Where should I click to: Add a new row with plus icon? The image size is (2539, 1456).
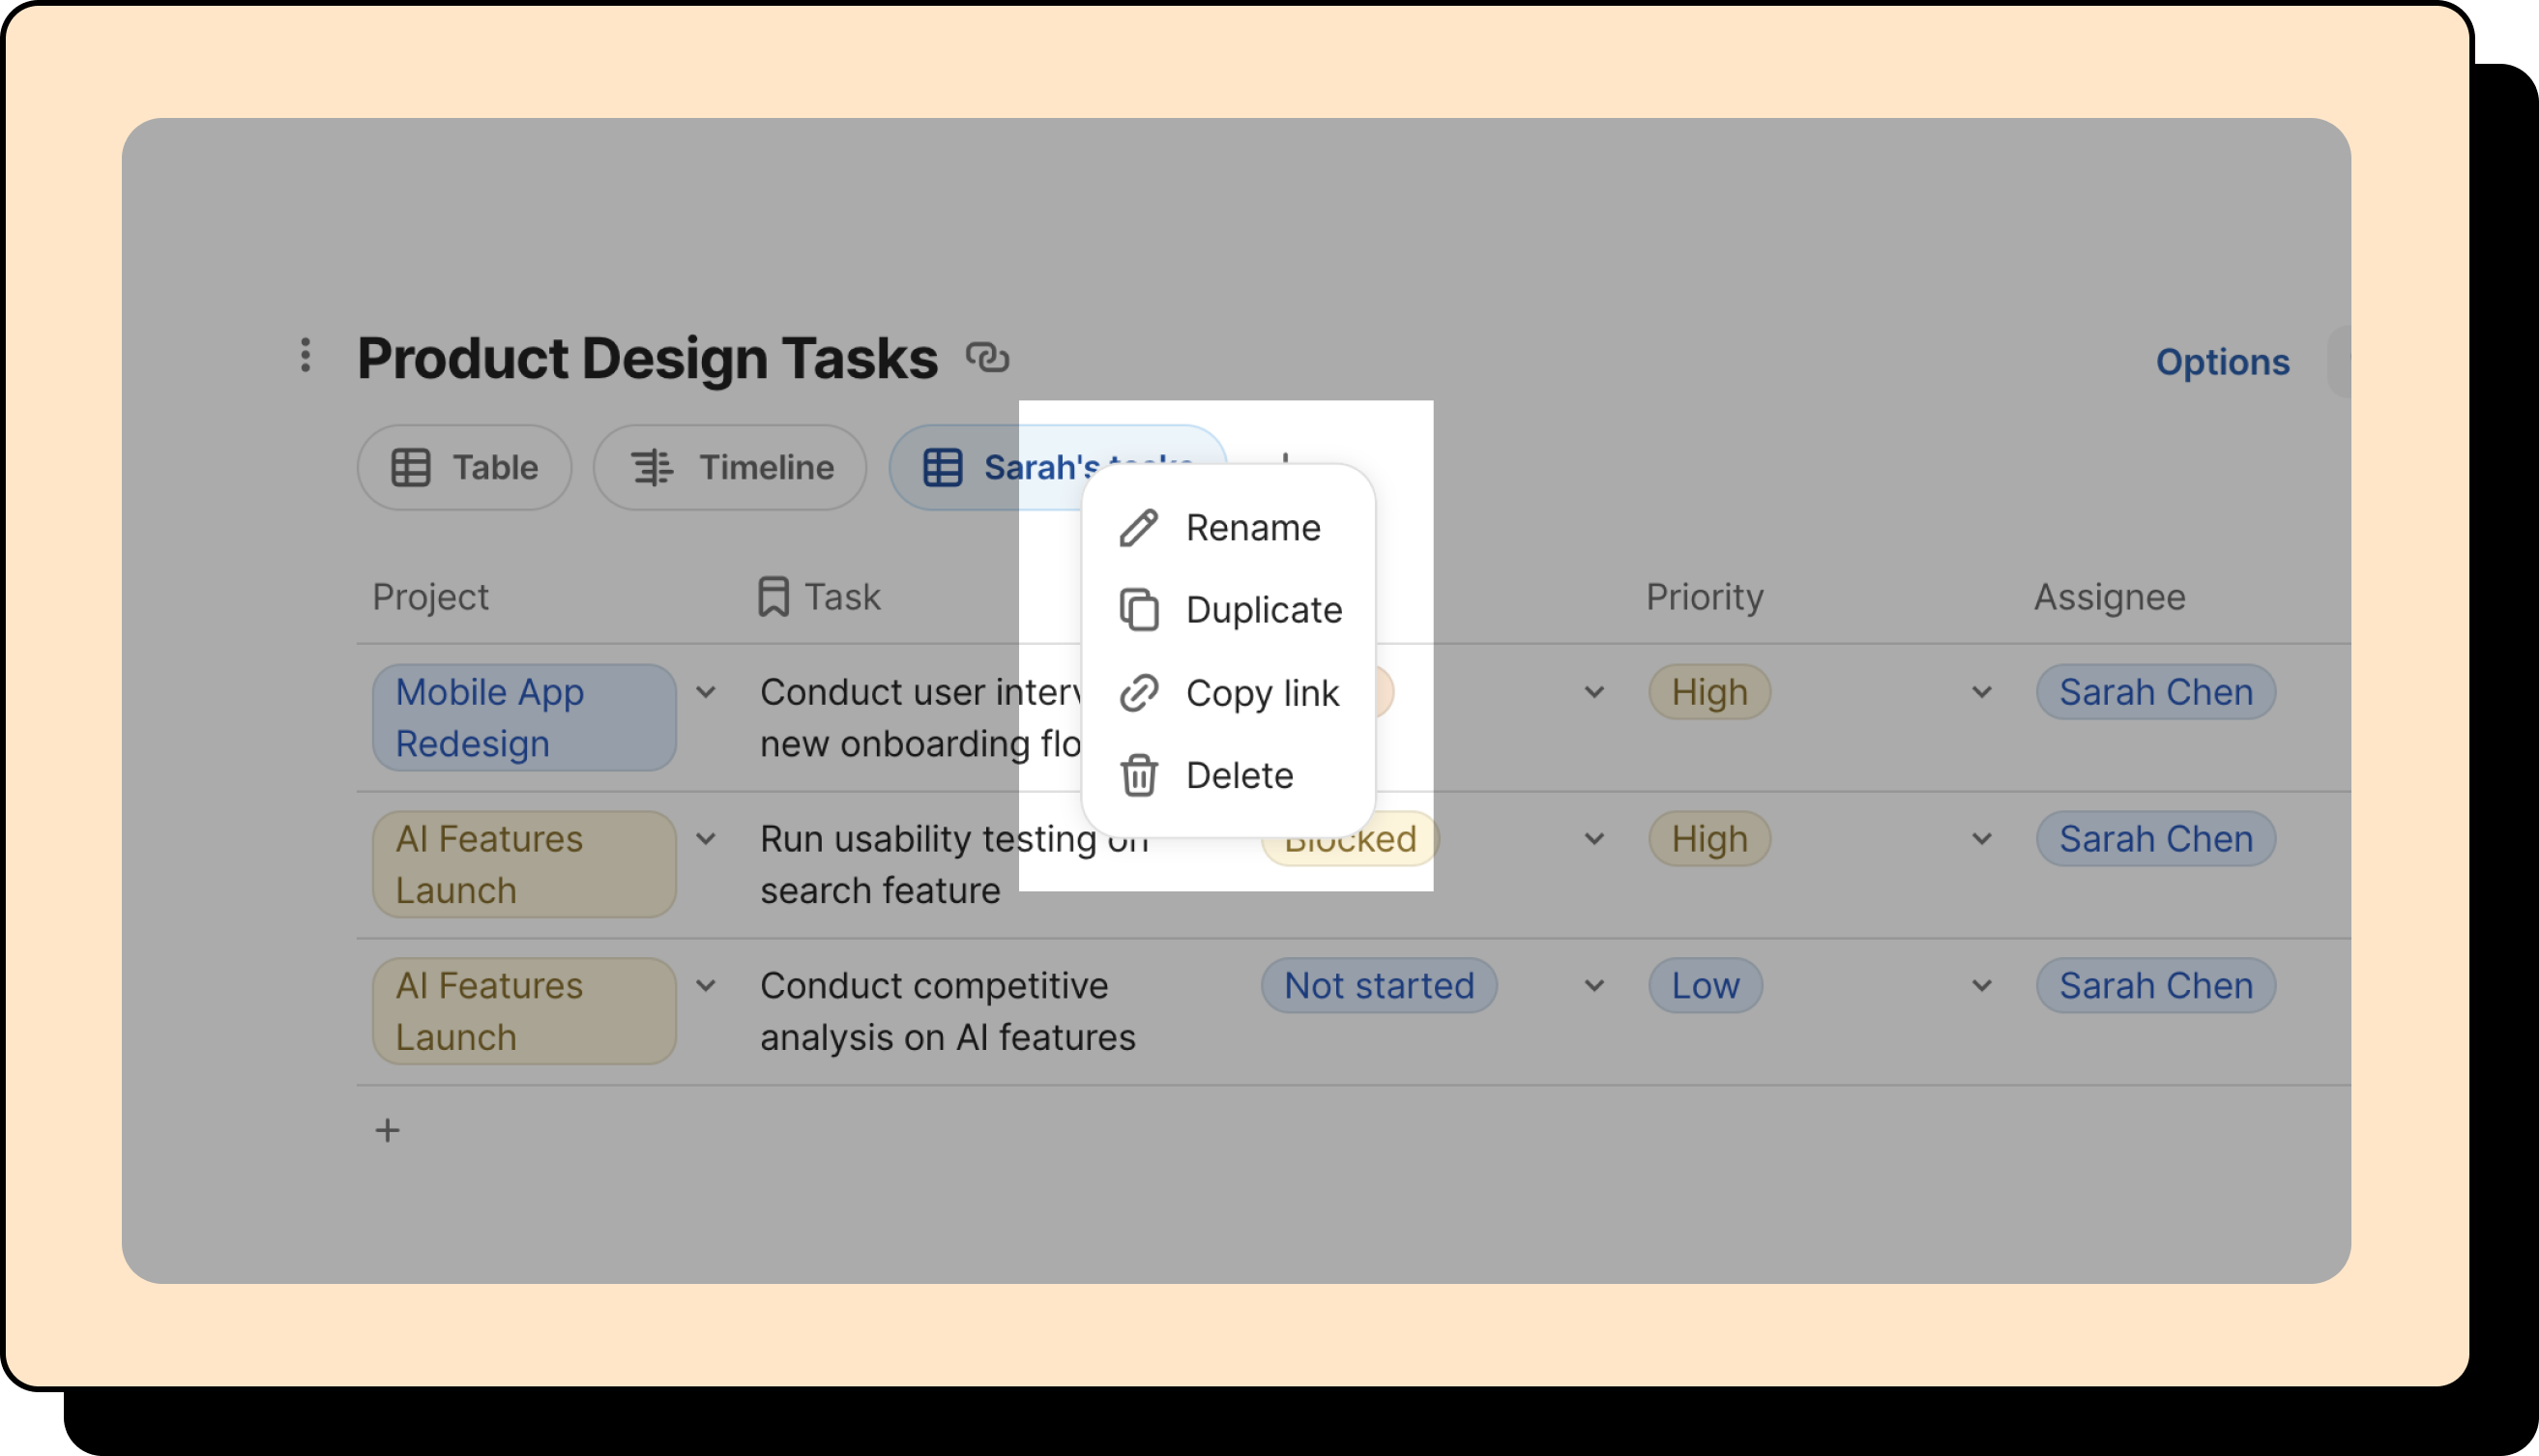point(387,1130)
